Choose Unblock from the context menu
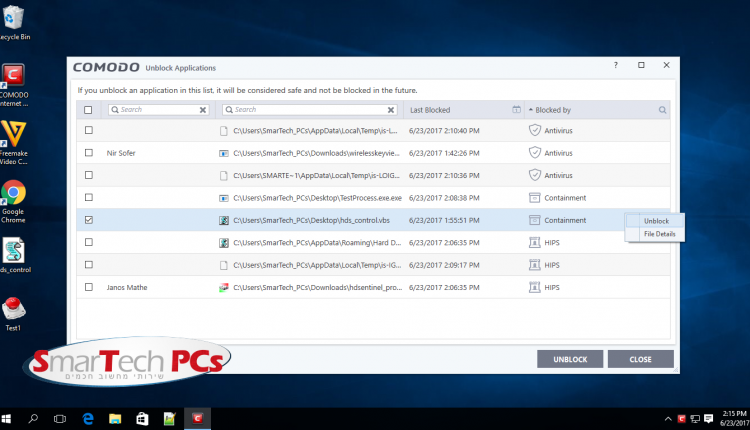Screen dimensions: 750x430 coord(656,221)
